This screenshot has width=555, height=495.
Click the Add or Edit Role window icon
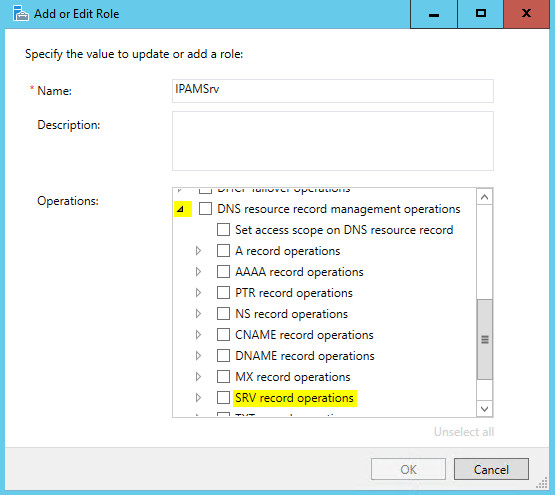pyautogui.click(x=20, y=13)
